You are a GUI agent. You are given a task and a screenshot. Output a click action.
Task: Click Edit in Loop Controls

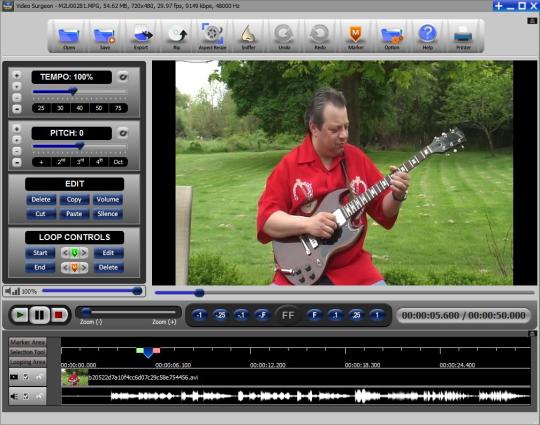point(108,253)
